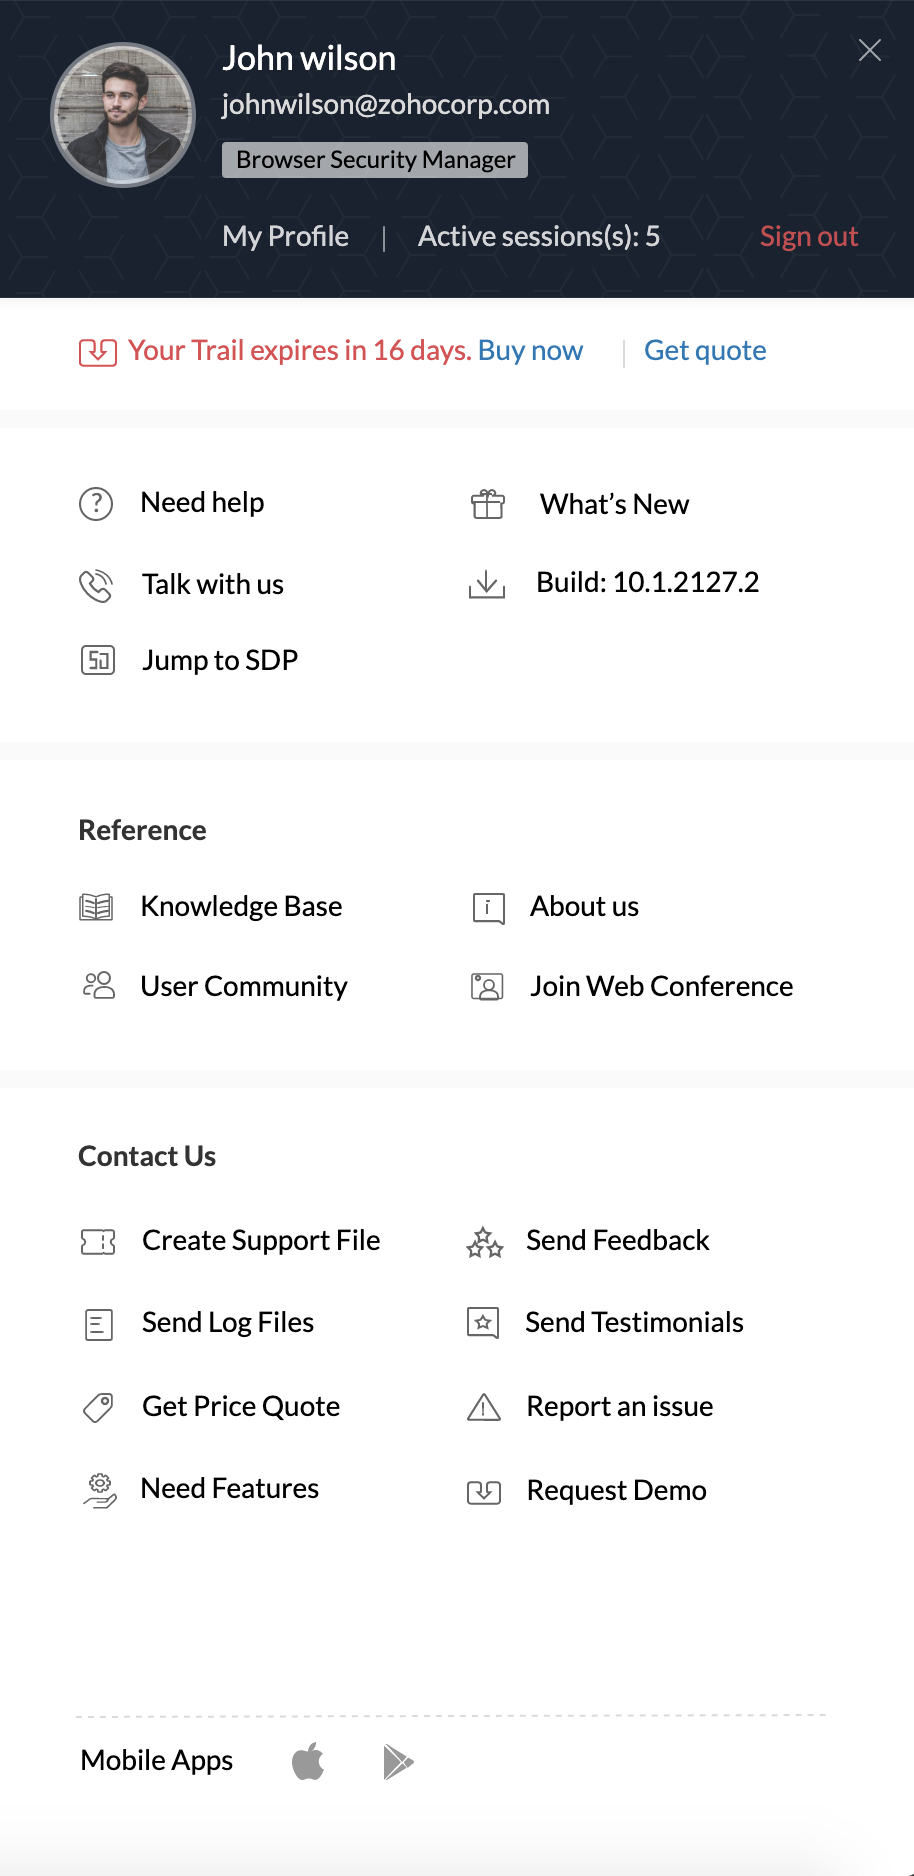The width and height of the screenshot is (914, 1876).
Task: Open the Google Play mobile app icon
Action: 398,1761
